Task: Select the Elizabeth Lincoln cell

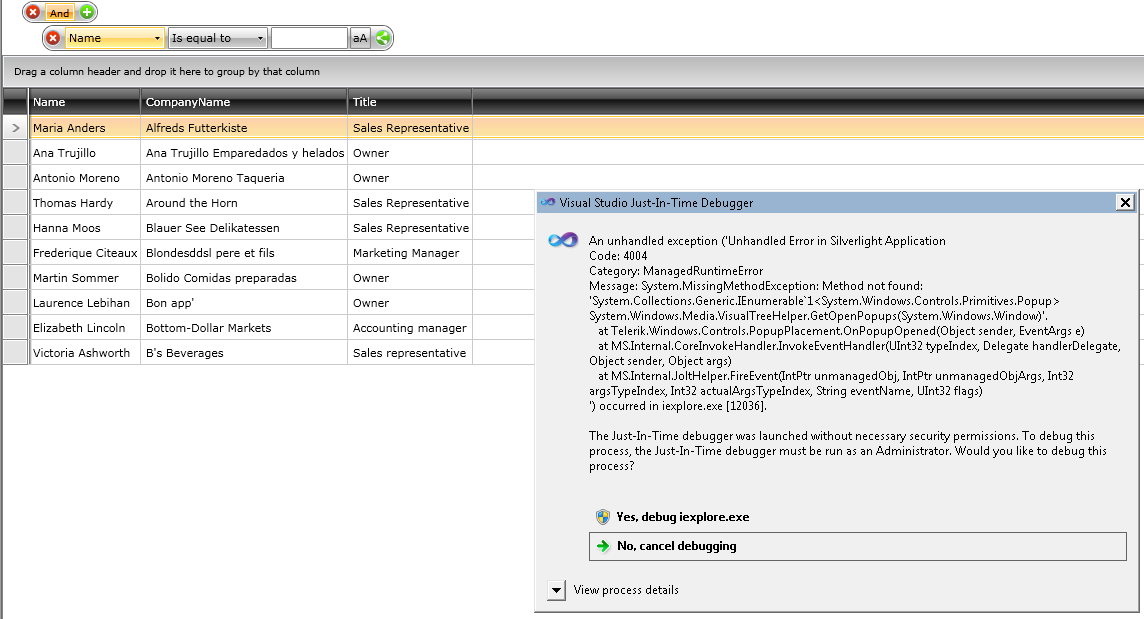Action: click(x=85, y=328)
